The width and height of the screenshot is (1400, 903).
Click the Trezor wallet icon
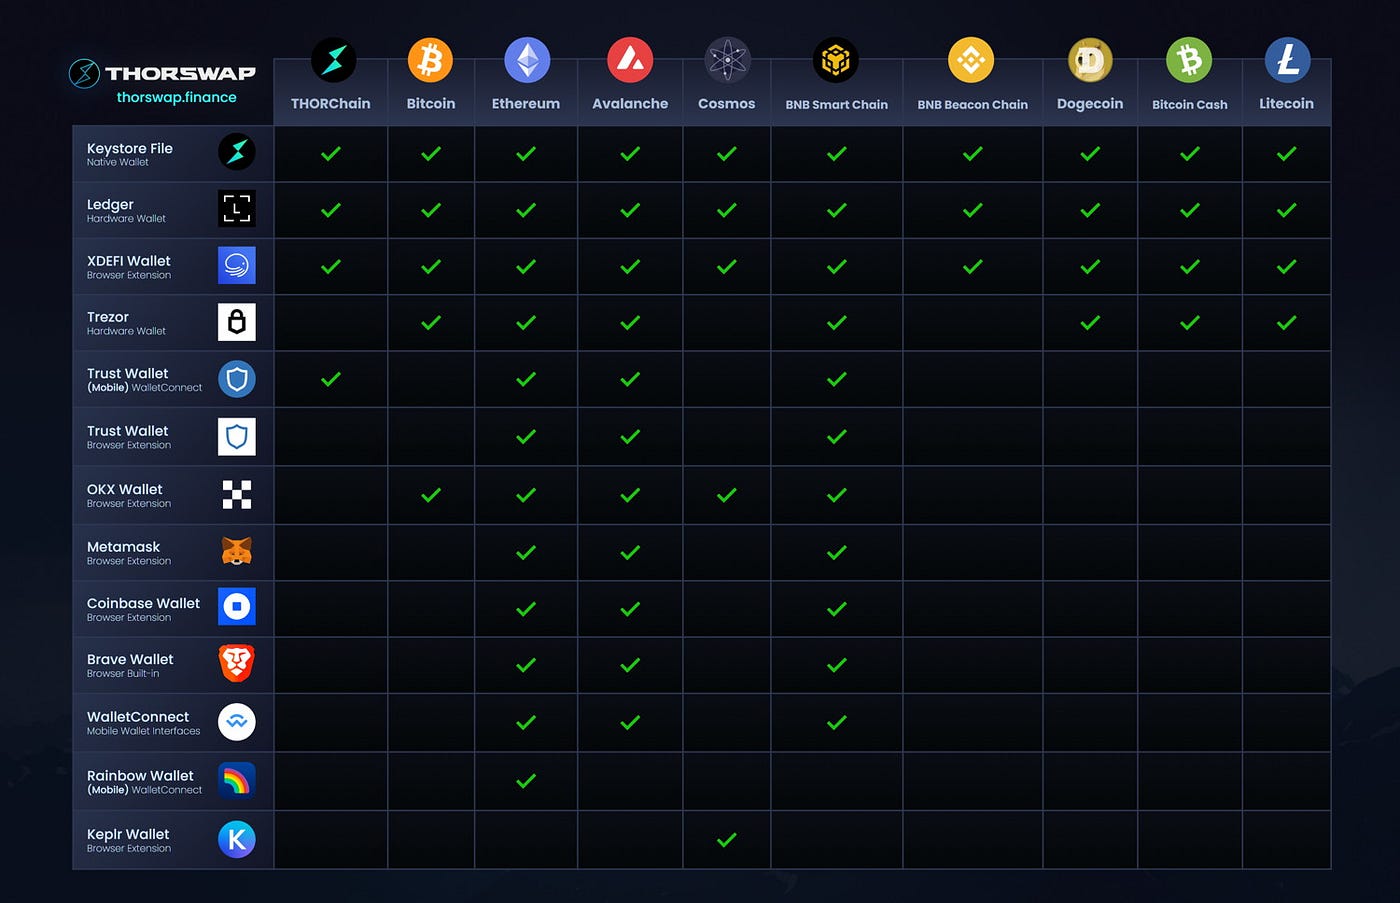[237, 322]
